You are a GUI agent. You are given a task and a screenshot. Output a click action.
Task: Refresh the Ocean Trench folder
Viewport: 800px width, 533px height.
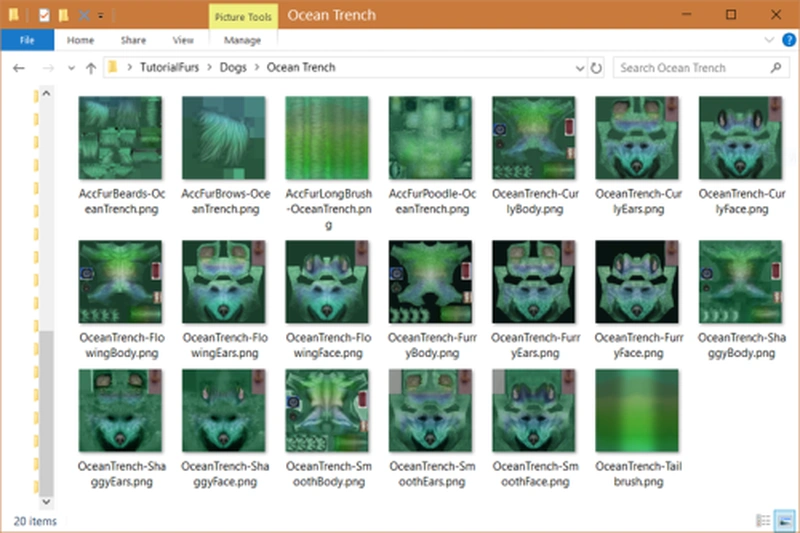pos(596,68)
